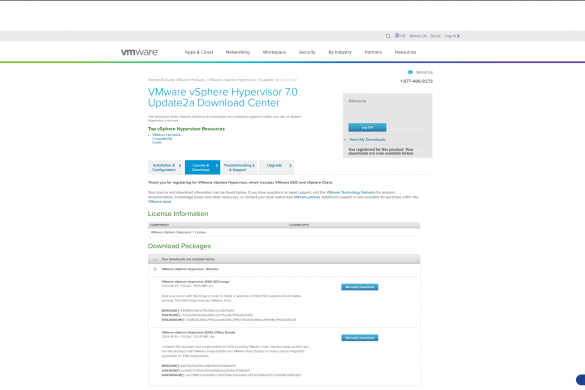Click the vmware logo
The image size is (585, 390).
click(x=140, y=52)
